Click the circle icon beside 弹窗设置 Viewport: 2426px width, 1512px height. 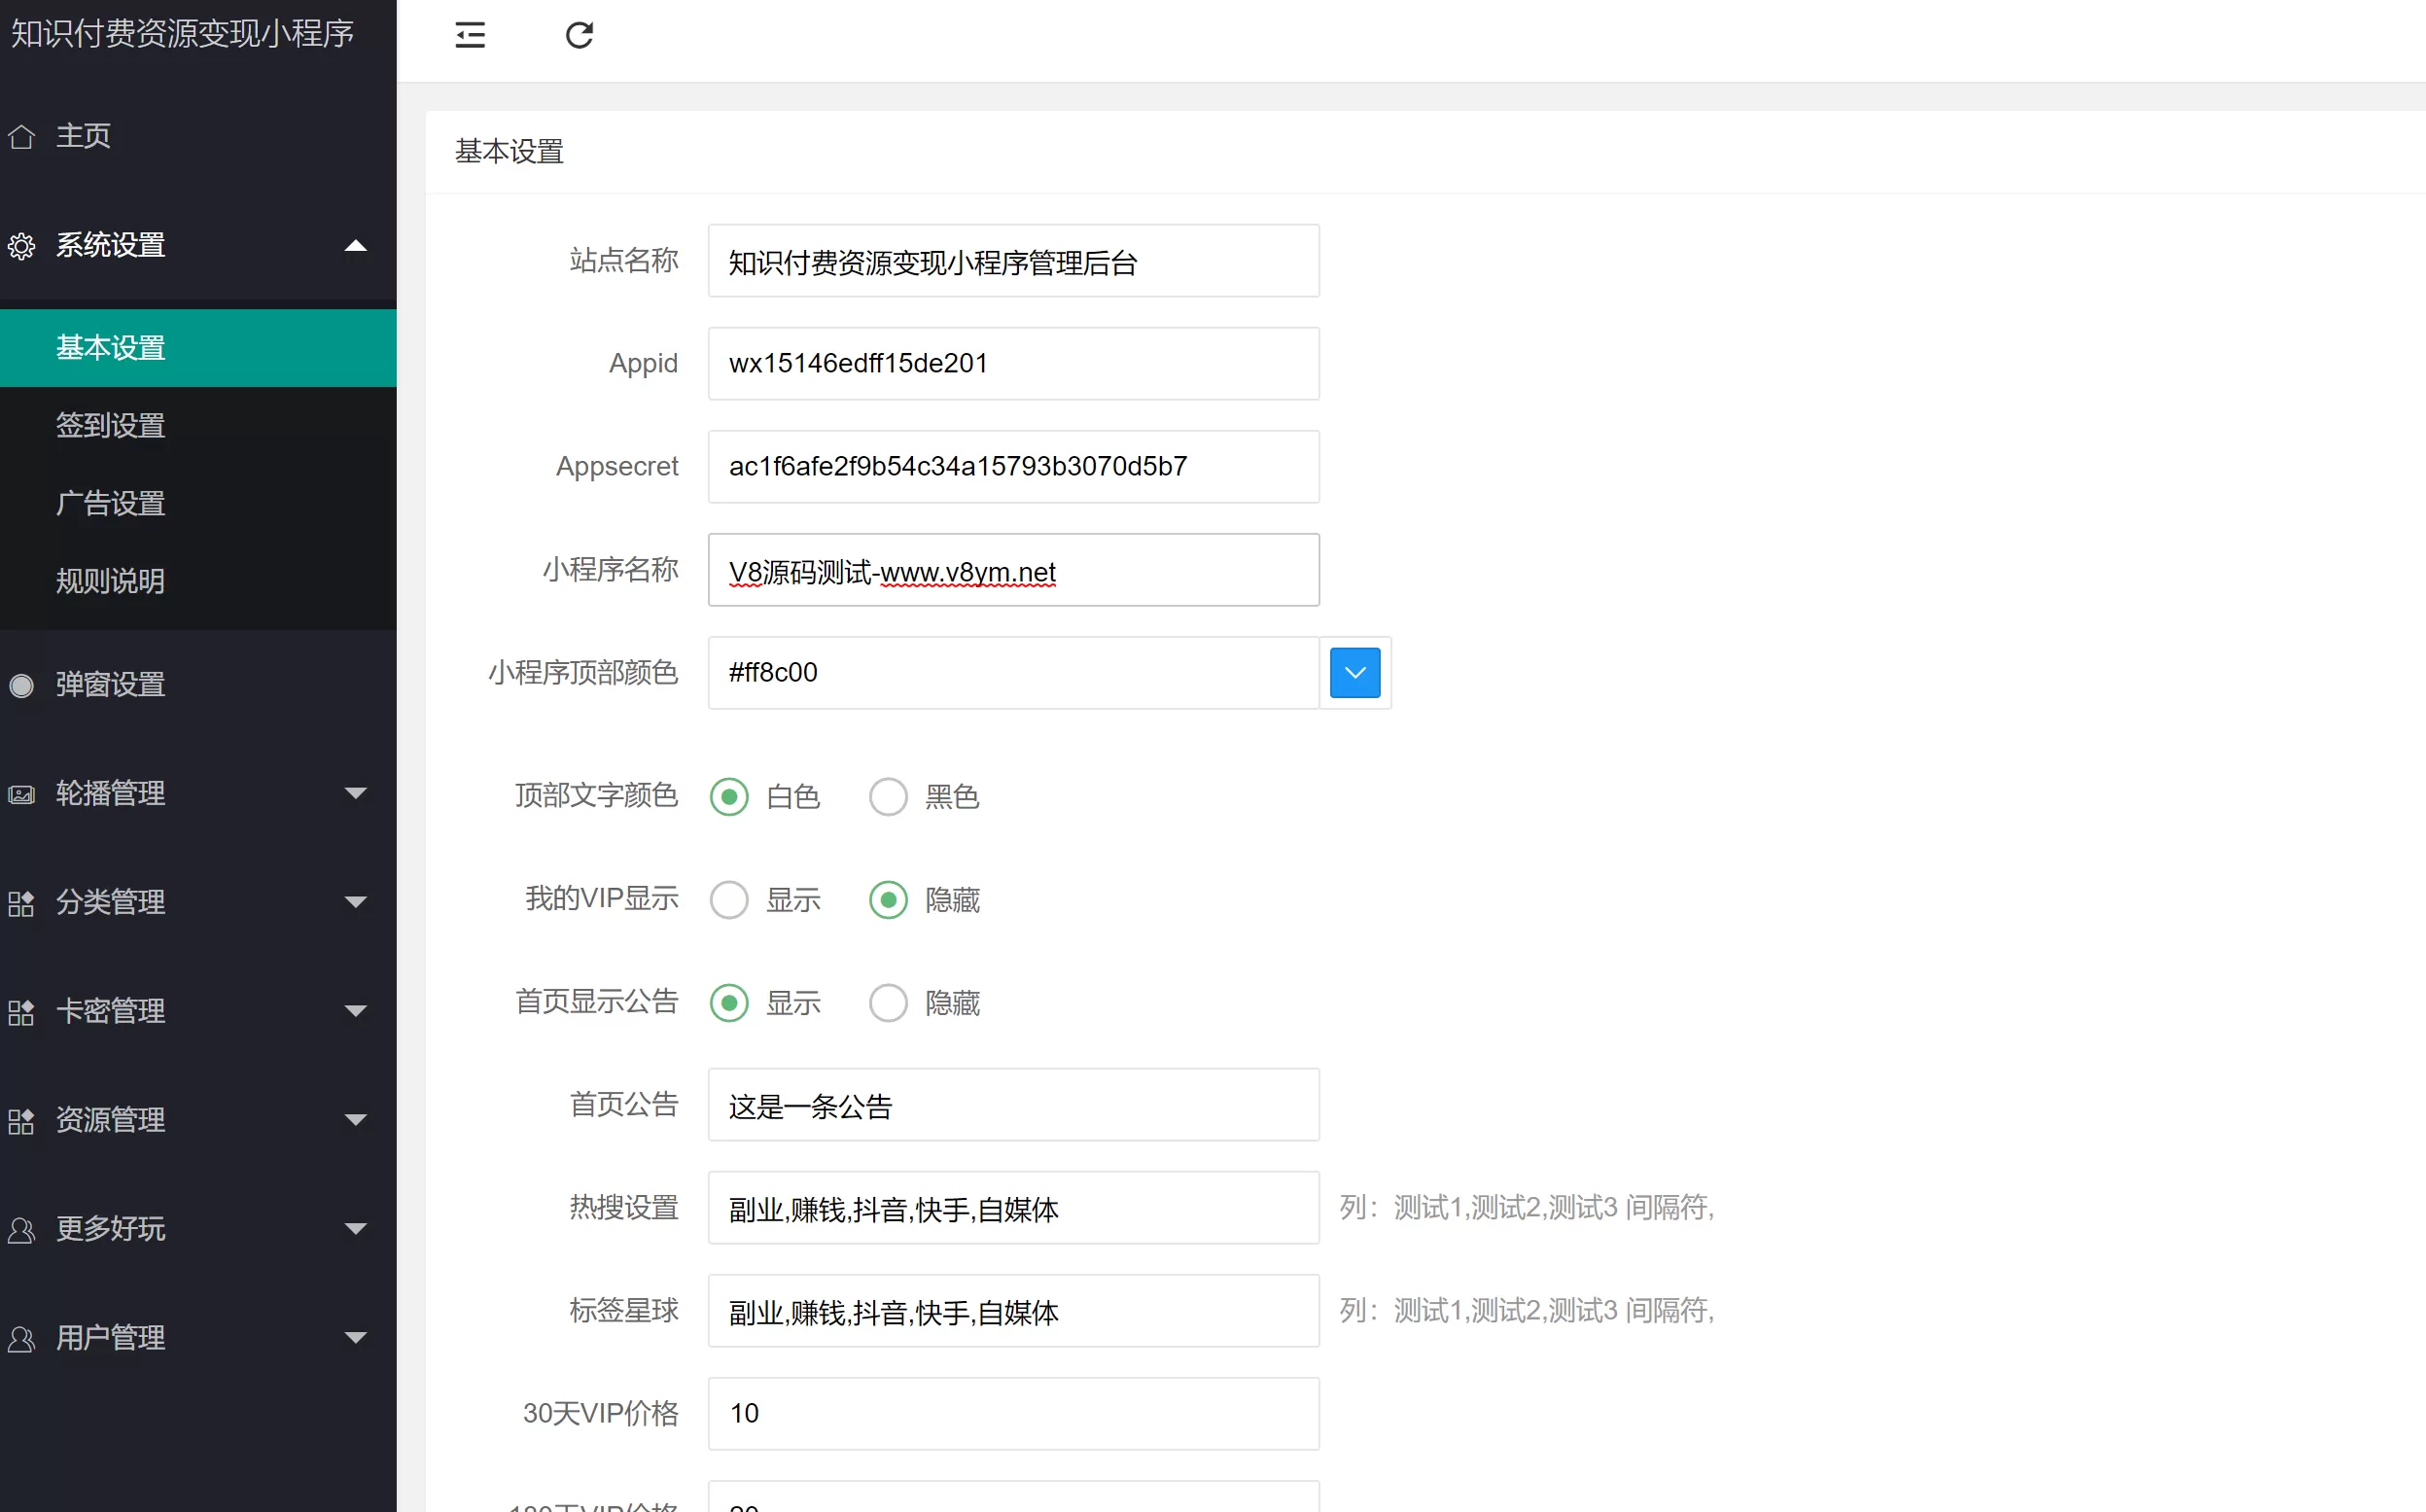click(22, 685)
